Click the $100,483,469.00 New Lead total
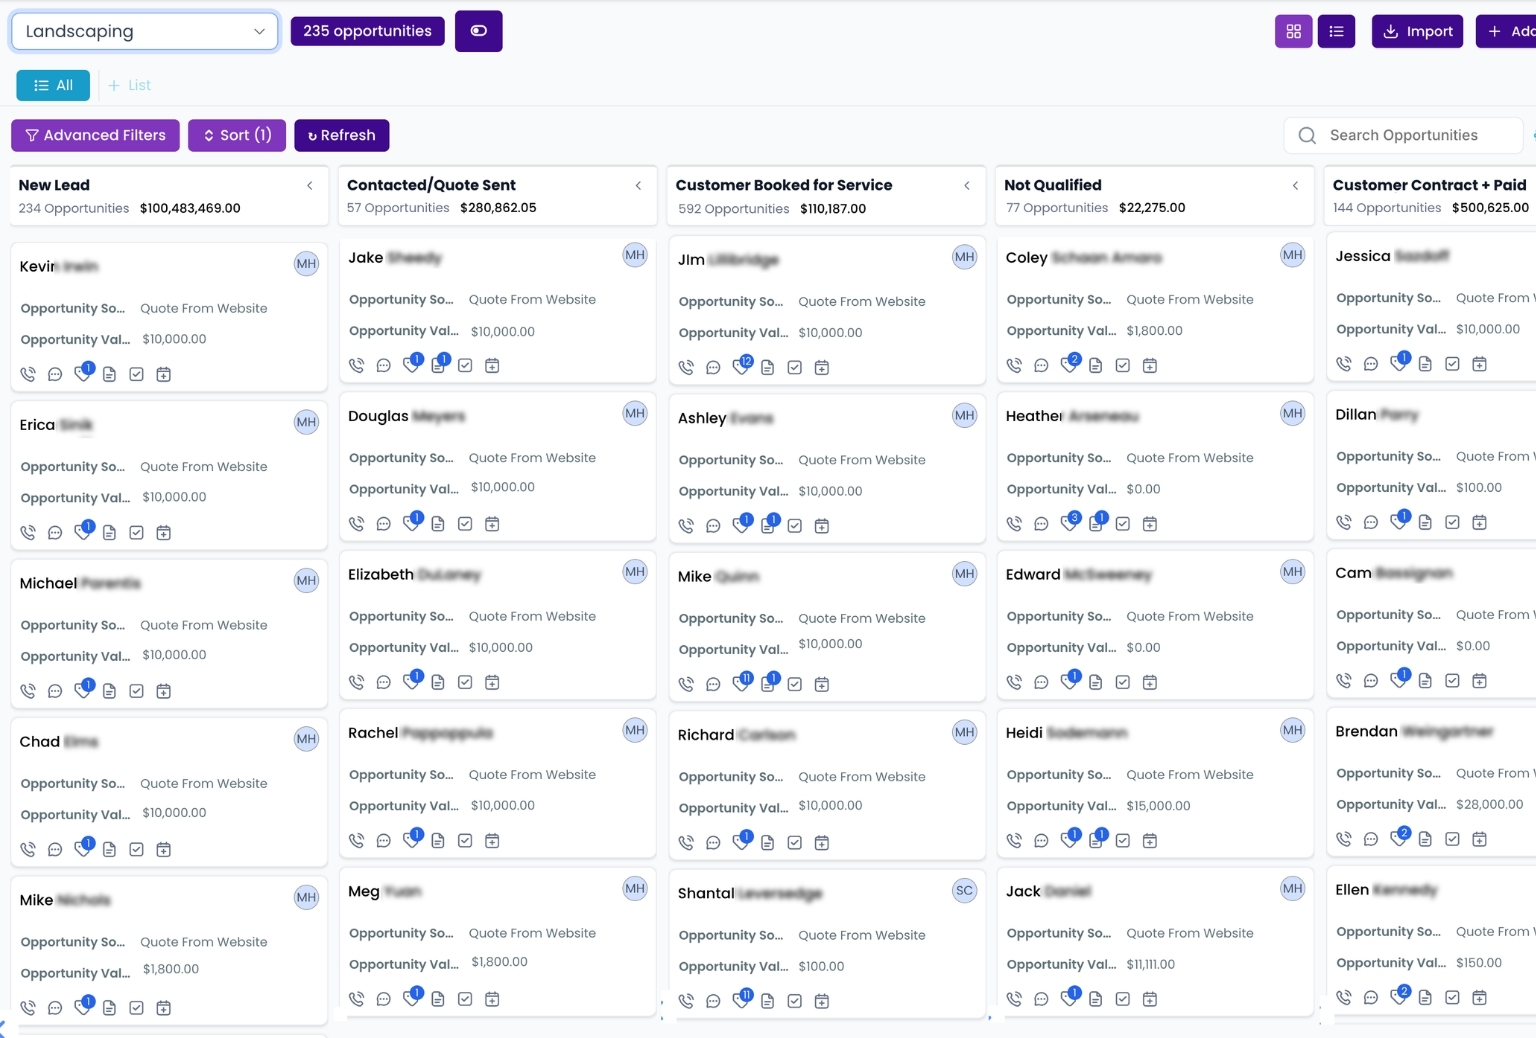Viewport: 1536px width, 1038px height. pyautogui.click(x=190, y=208)
